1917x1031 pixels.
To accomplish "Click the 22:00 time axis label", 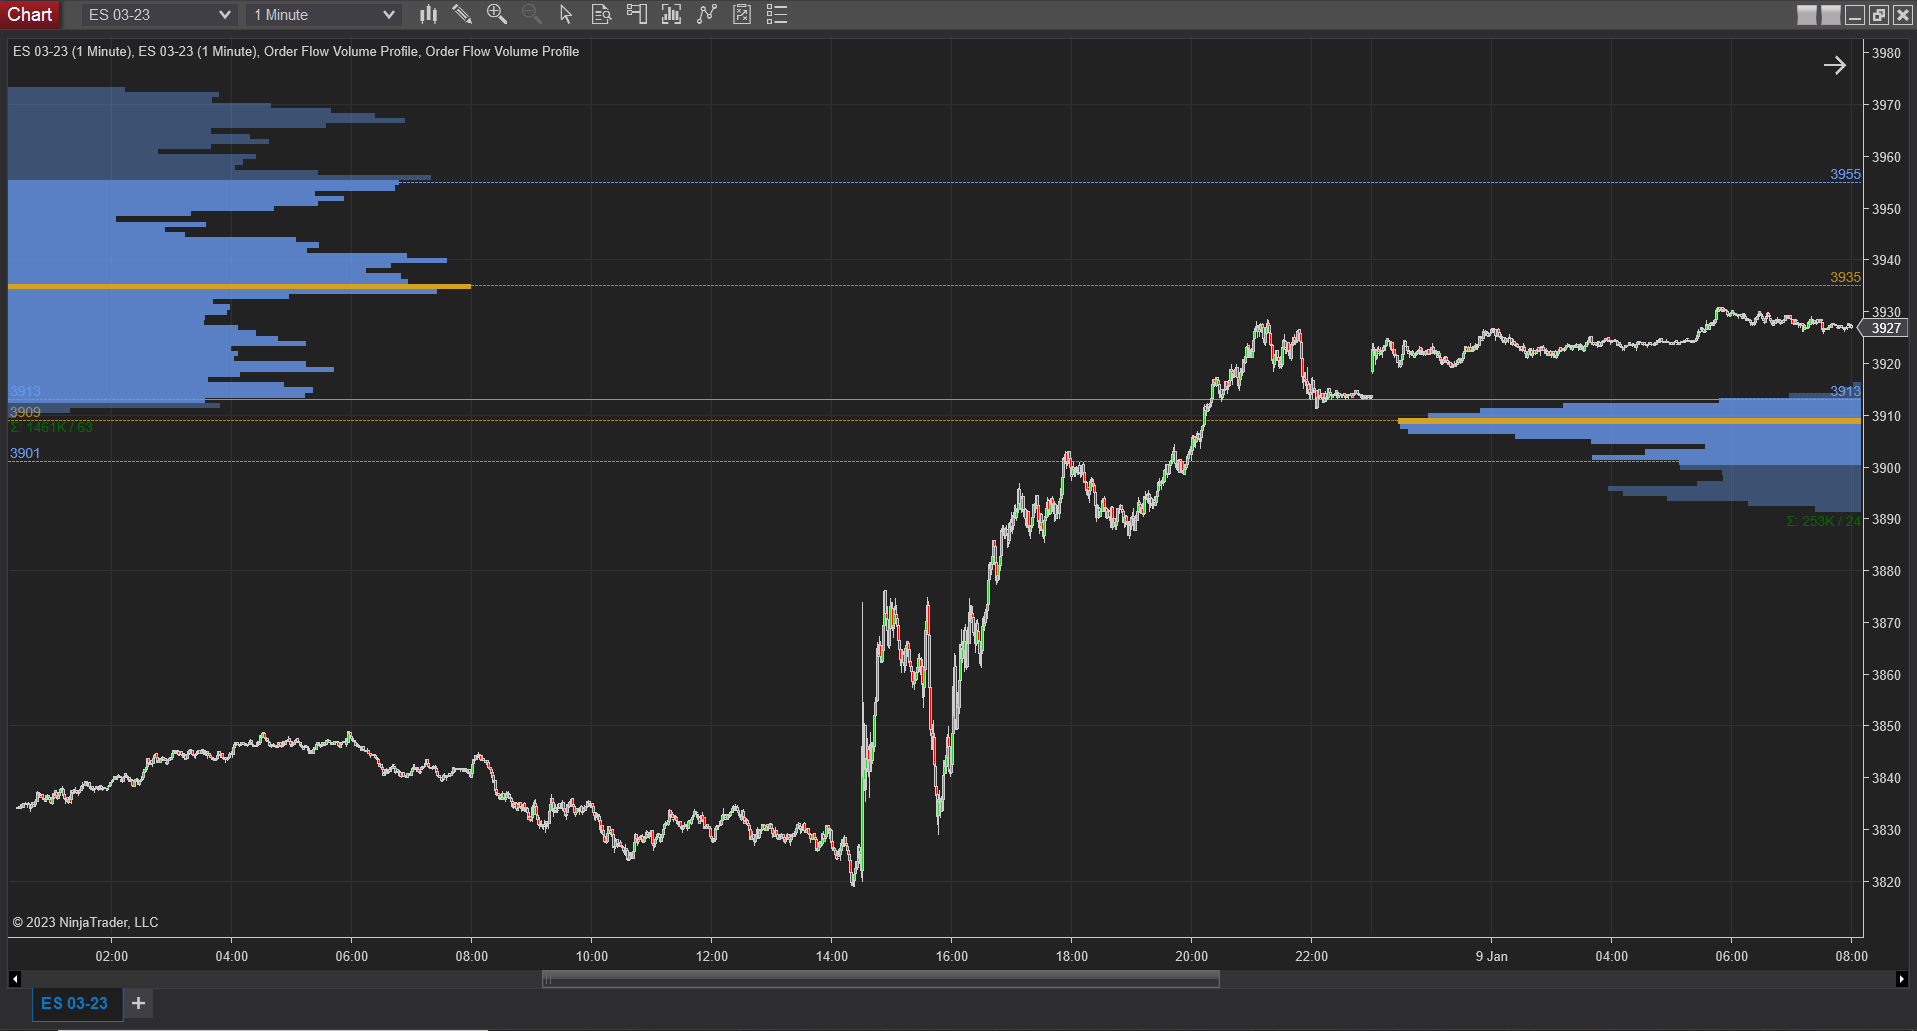I will pyautogui.click(x=1311, y=956).
